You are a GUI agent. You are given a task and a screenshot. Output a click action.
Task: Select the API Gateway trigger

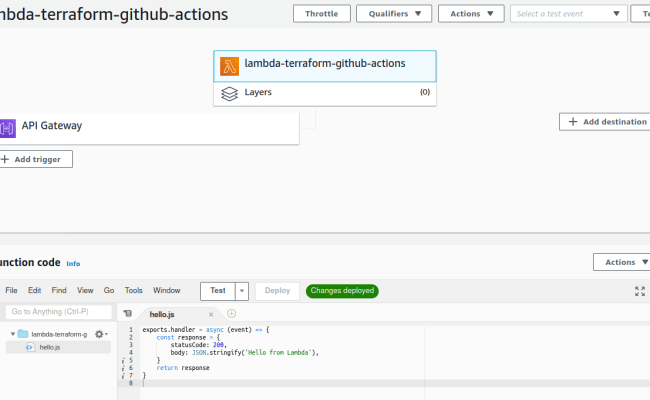[x=149, y=128]
